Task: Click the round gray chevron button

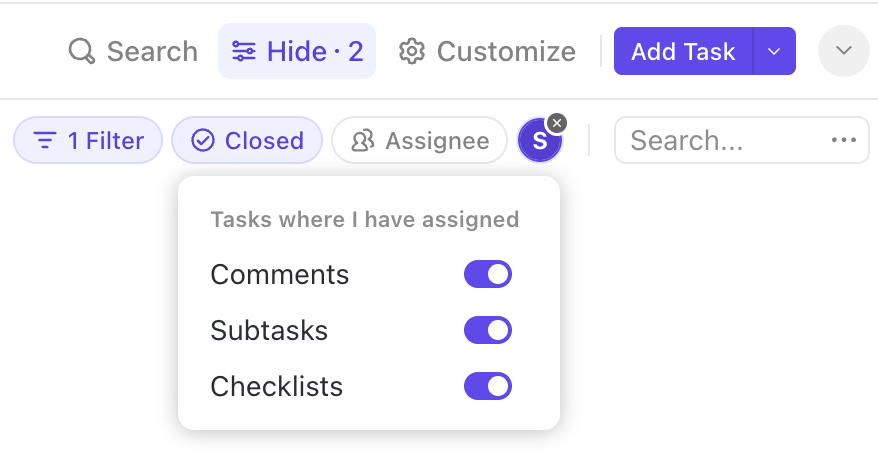Action: pyautogui.click(x=843, y=51)
